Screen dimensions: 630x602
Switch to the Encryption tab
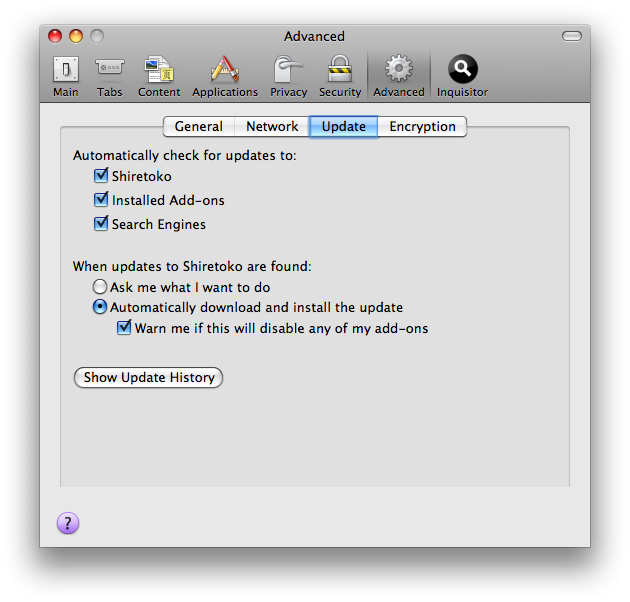(422, 127)
